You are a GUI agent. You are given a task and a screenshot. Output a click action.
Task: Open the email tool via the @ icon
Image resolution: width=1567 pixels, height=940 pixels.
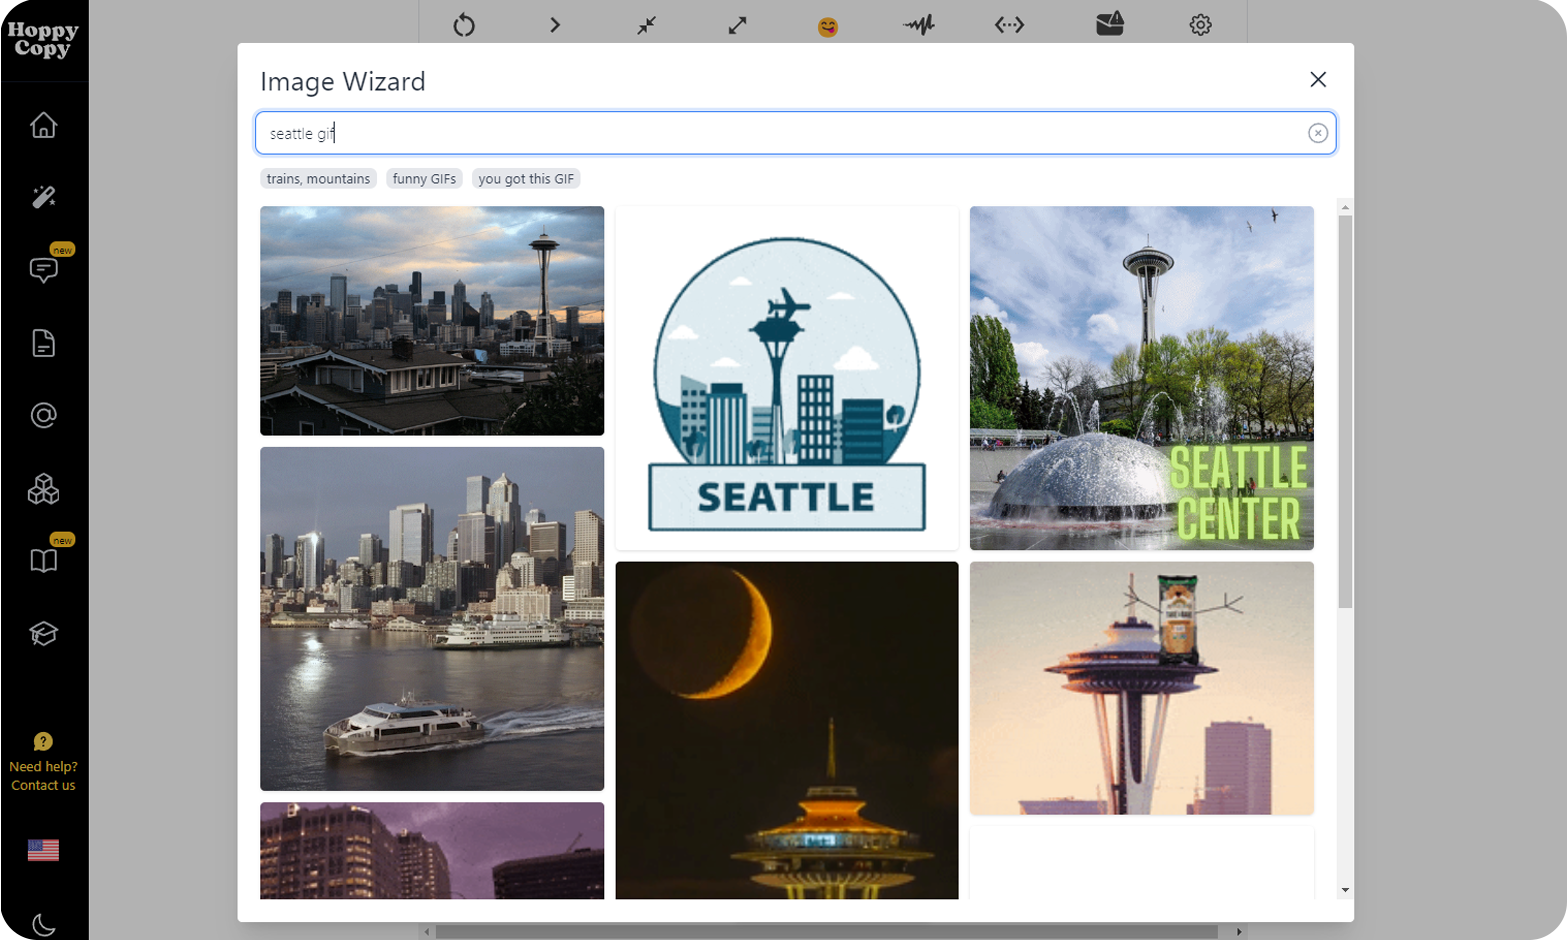(x=43, y=416)
